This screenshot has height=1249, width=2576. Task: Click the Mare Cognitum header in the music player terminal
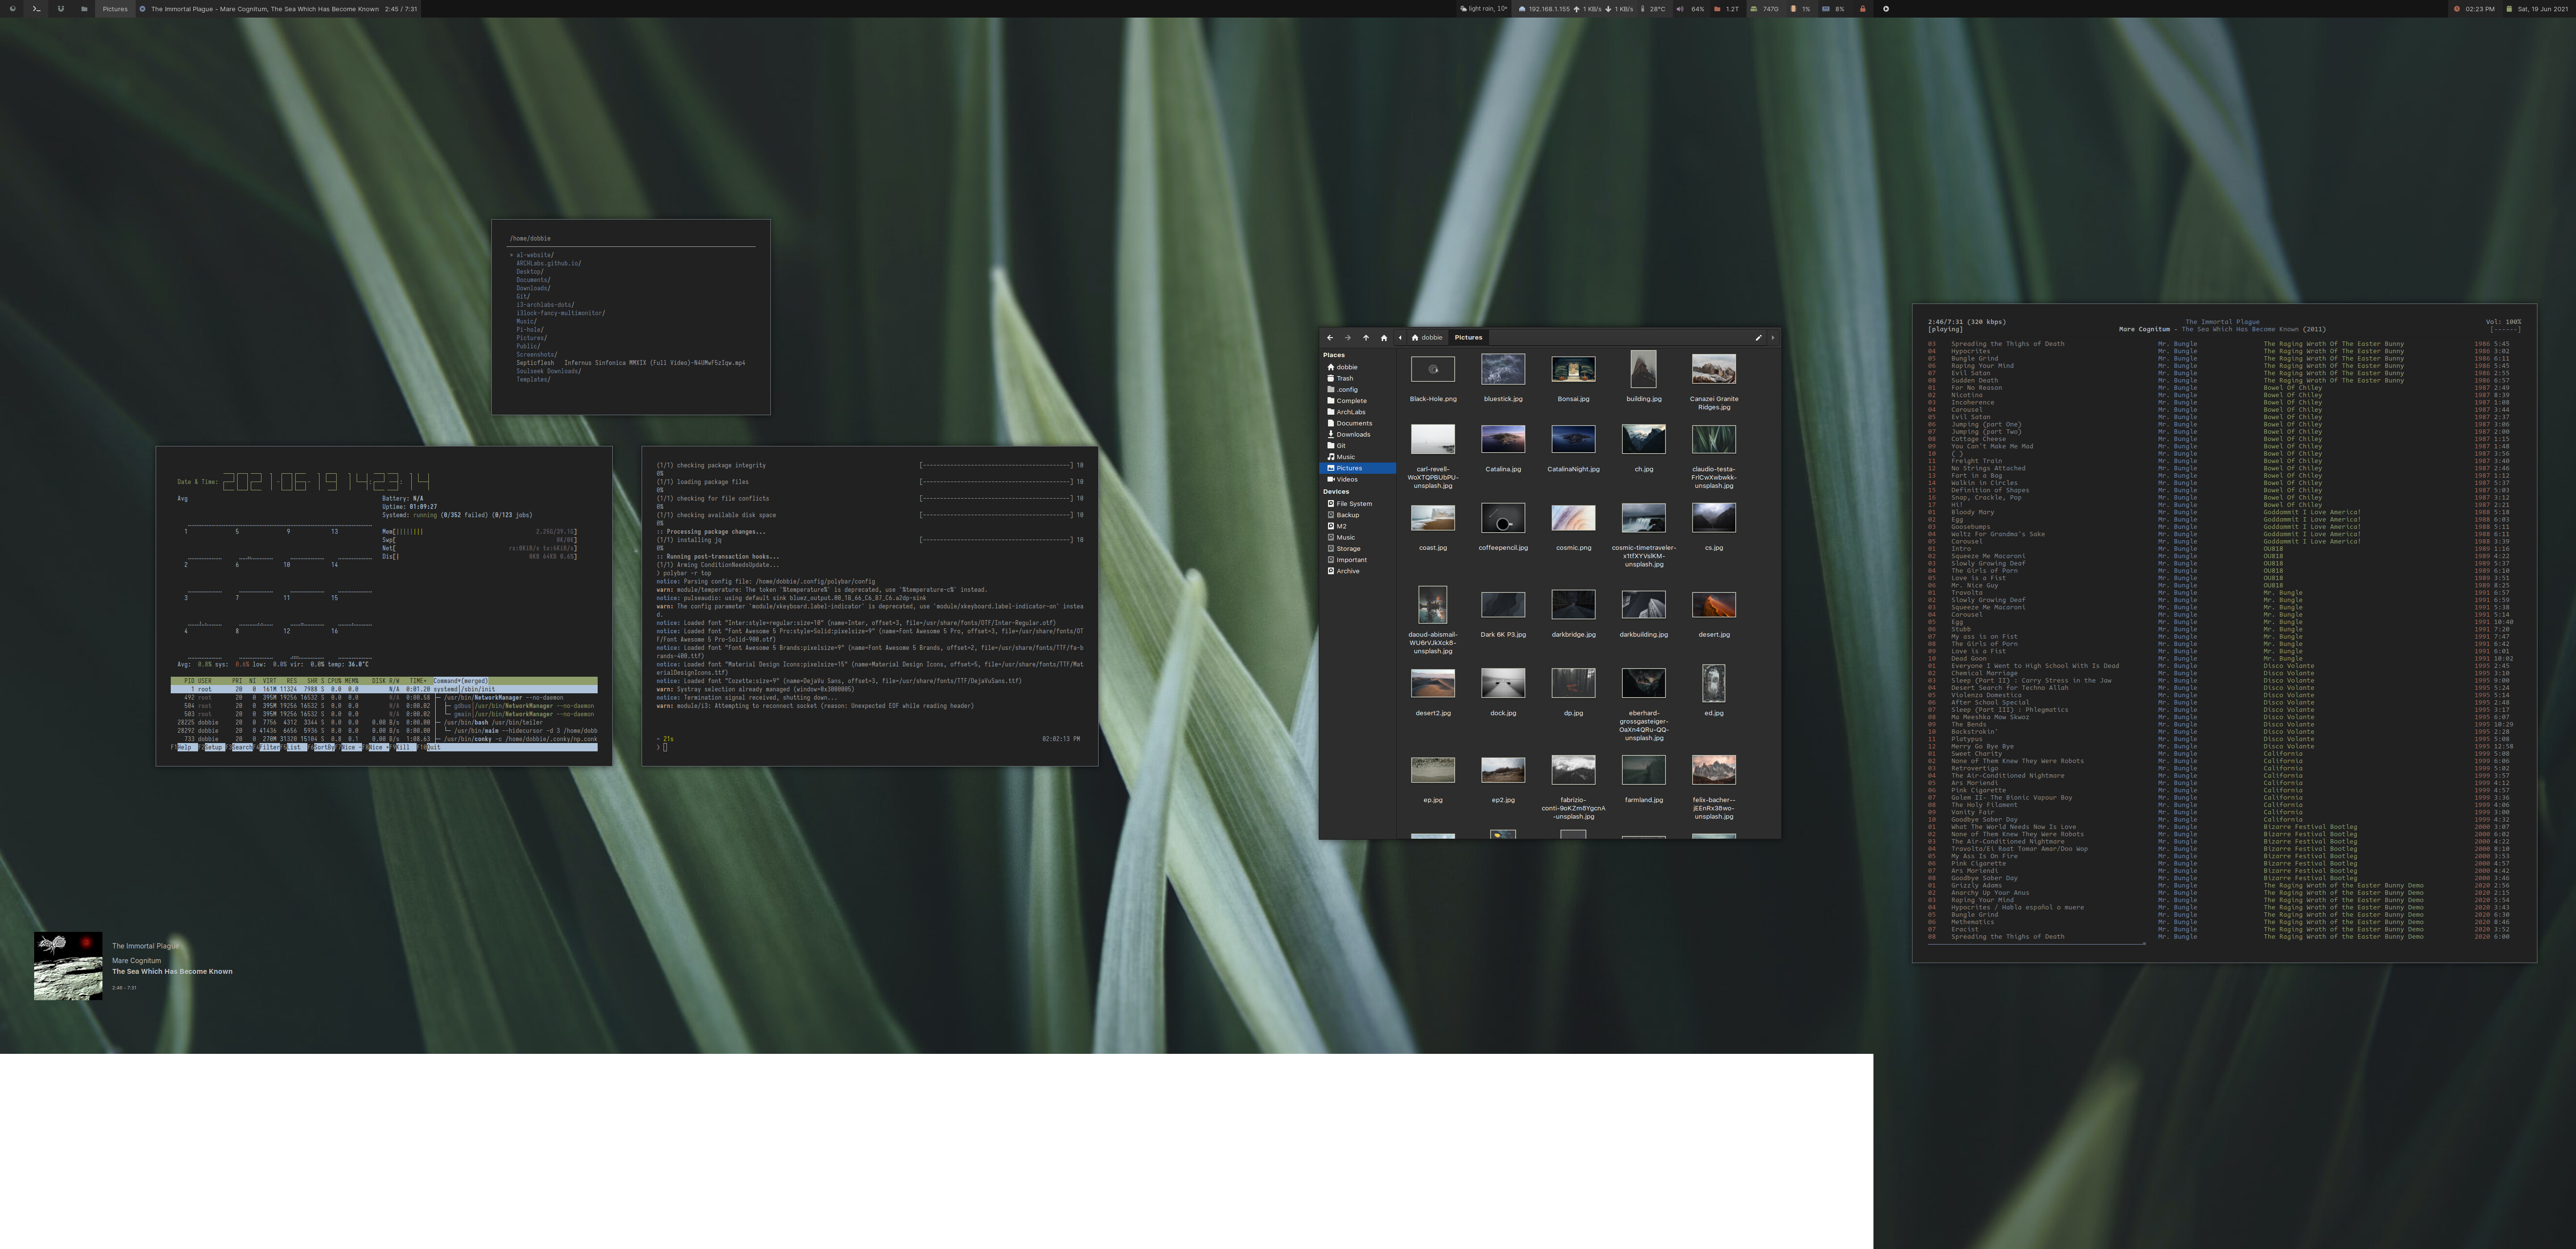(2144, 329)
